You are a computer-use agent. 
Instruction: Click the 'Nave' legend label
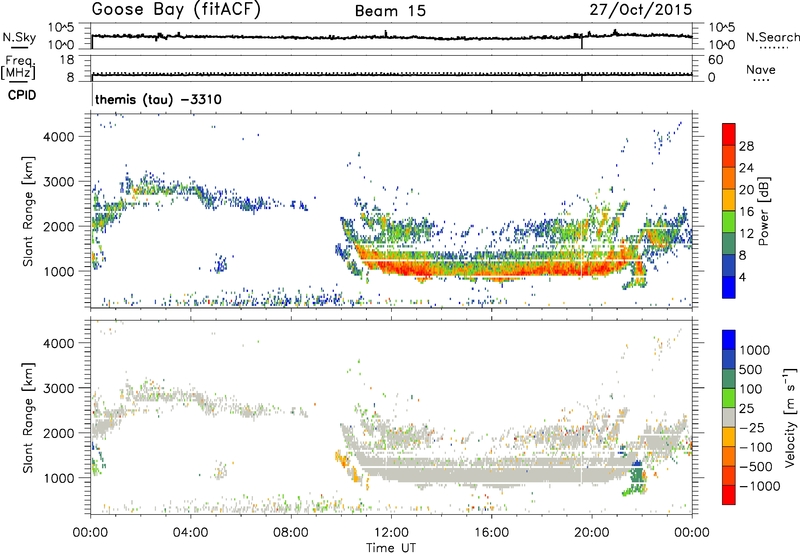tap(761, 69)
